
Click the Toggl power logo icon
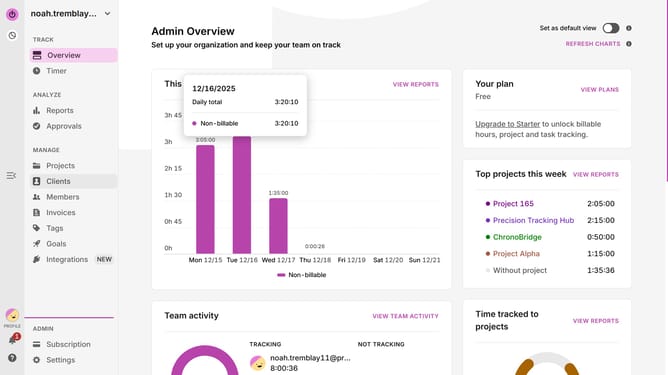click(12, 14)
